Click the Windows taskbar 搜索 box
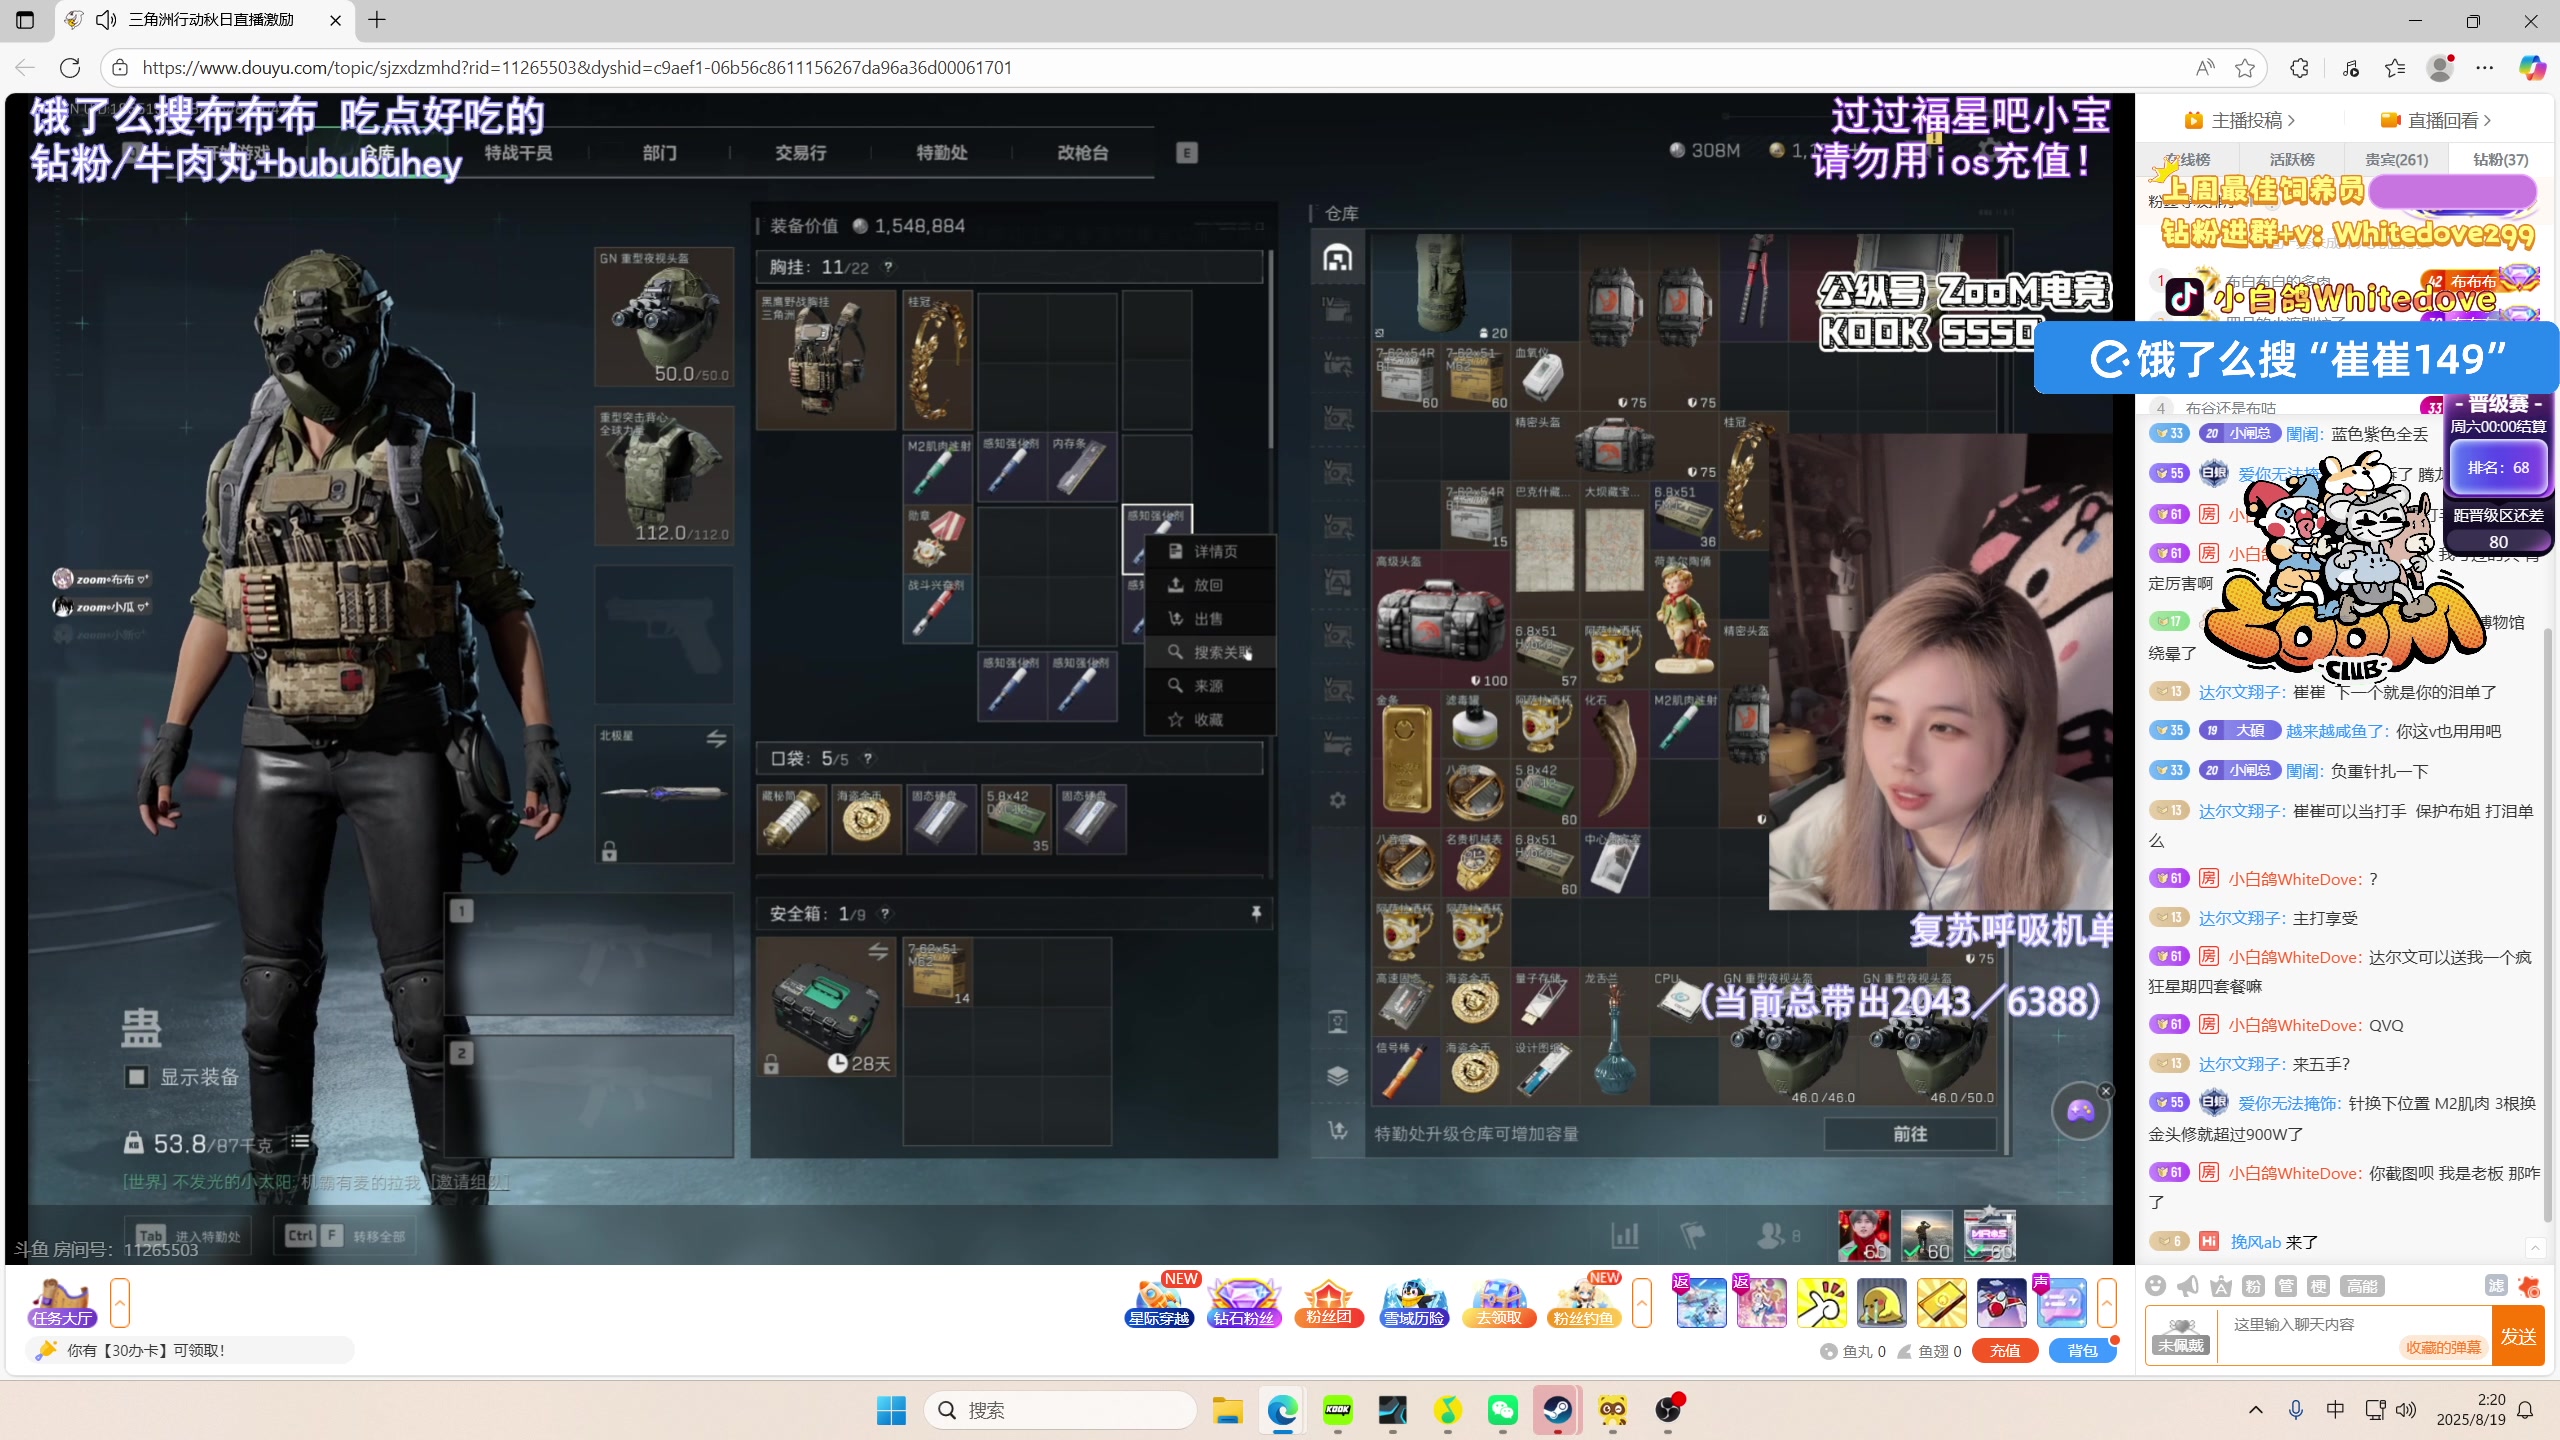 click(1061, 1410)
